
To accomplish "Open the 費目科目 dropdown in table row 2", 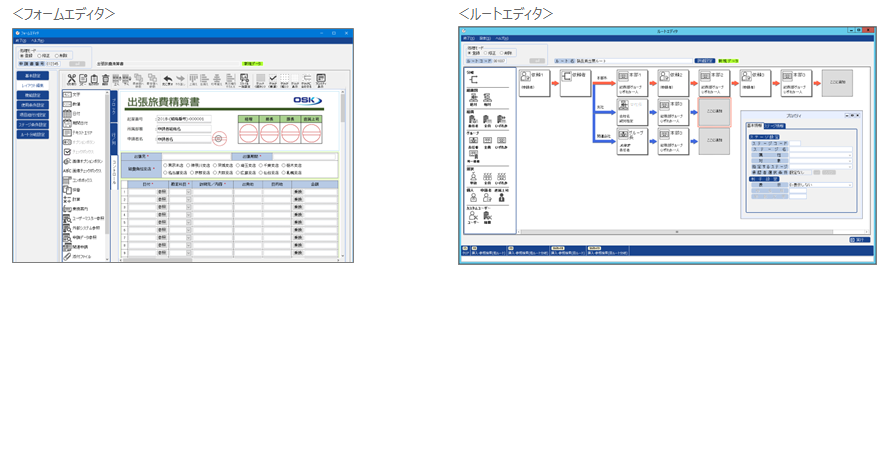I will click(x=188, y=199).
